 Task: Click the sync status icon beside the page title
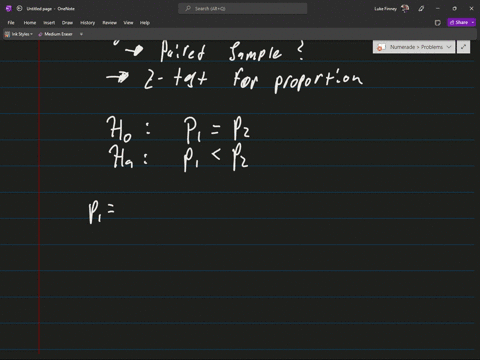19,9
